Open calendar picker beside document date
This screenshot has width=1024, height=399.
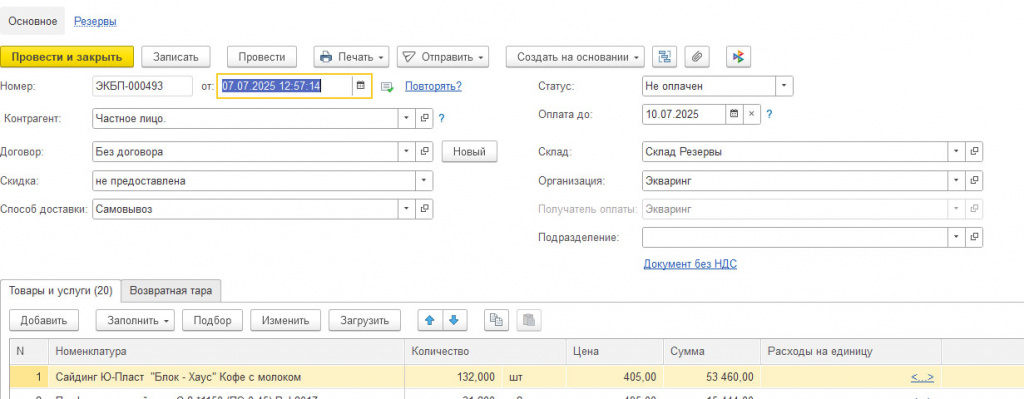pyautogui.click(x=360, y=86)
